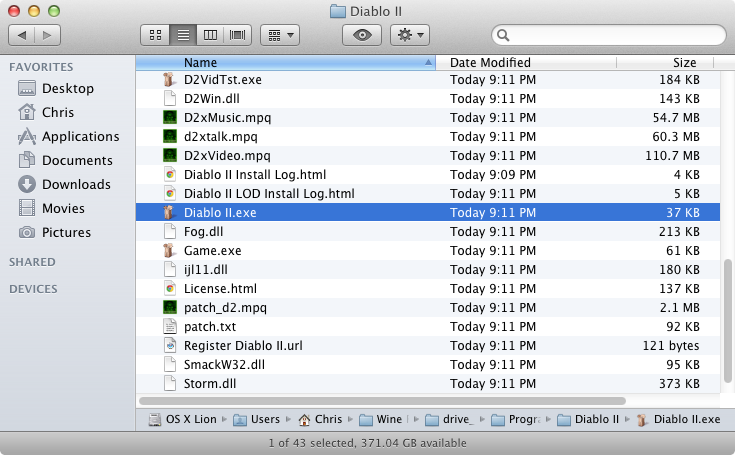Jump to Chris in path bar
735x455 pixels.
click(320, 419)
